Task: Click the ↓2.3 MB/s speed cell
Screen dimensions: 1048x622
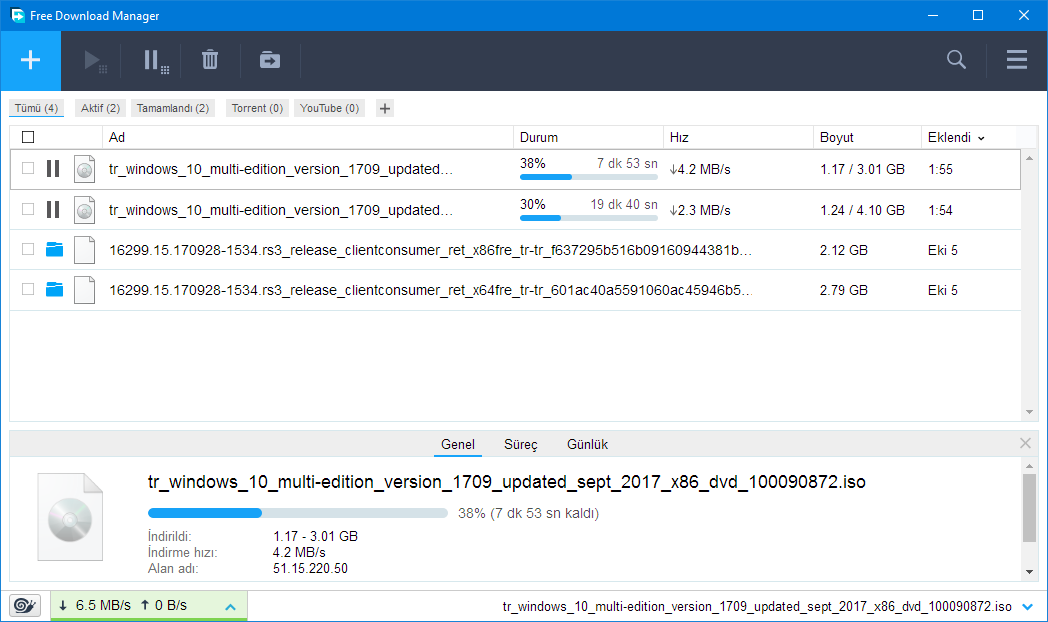Action: tap(700, 210)
